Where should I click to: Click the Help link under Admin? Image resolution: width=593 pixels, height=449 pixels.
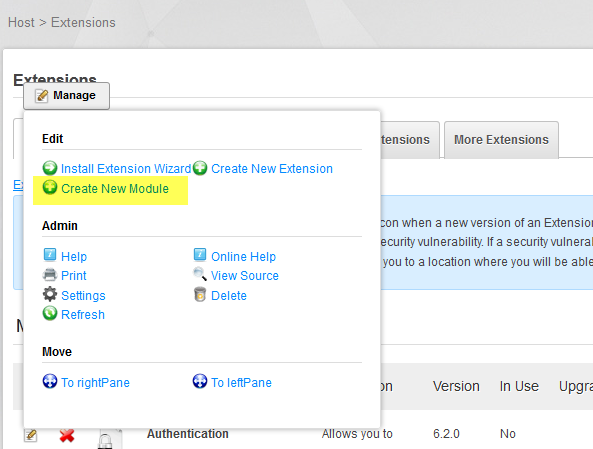coord(74,256)
